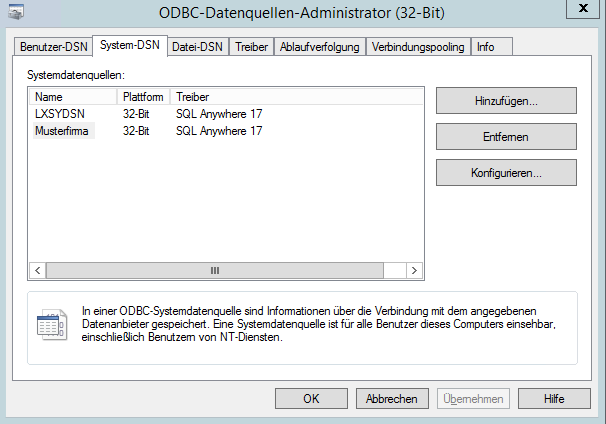Image resolution: width=606 pixels, height=424 pixels.
Task: Click the Abbrechen button
Action: pos(392,398)
